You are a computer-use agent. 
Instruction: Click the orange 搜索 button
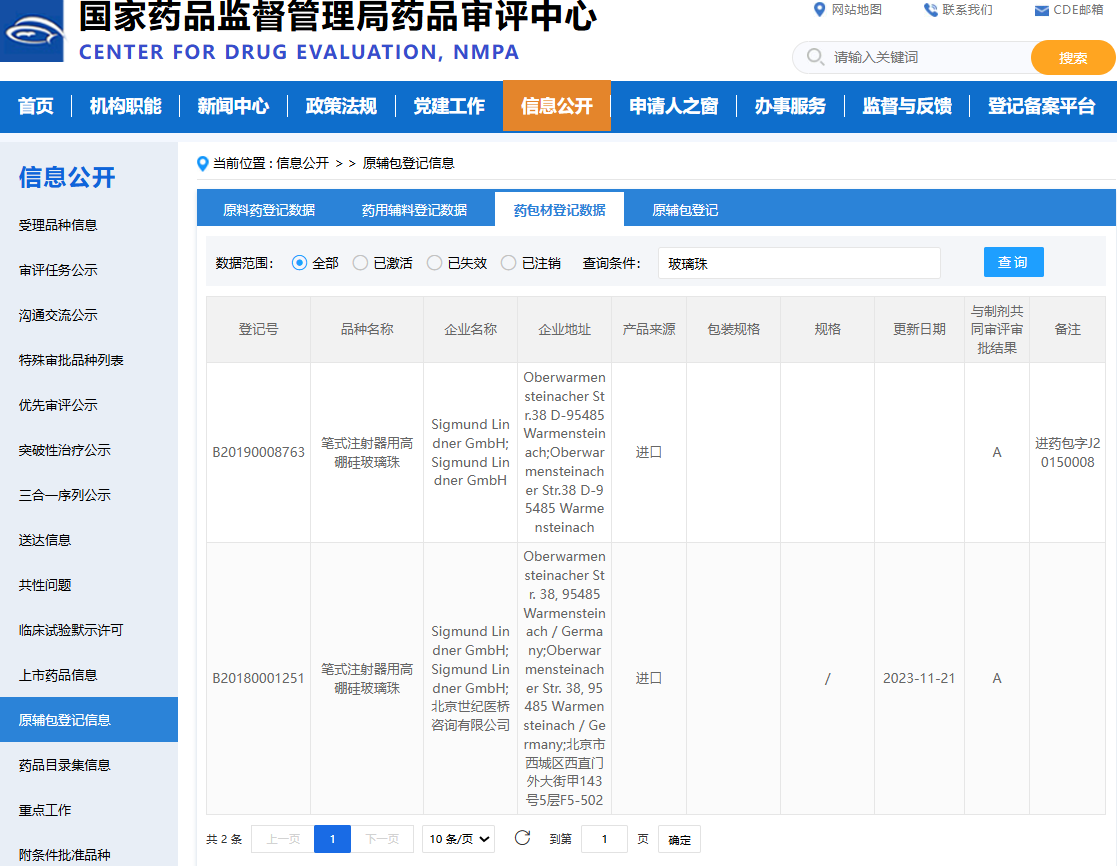pyautogui.click(x=1072, y=57)
